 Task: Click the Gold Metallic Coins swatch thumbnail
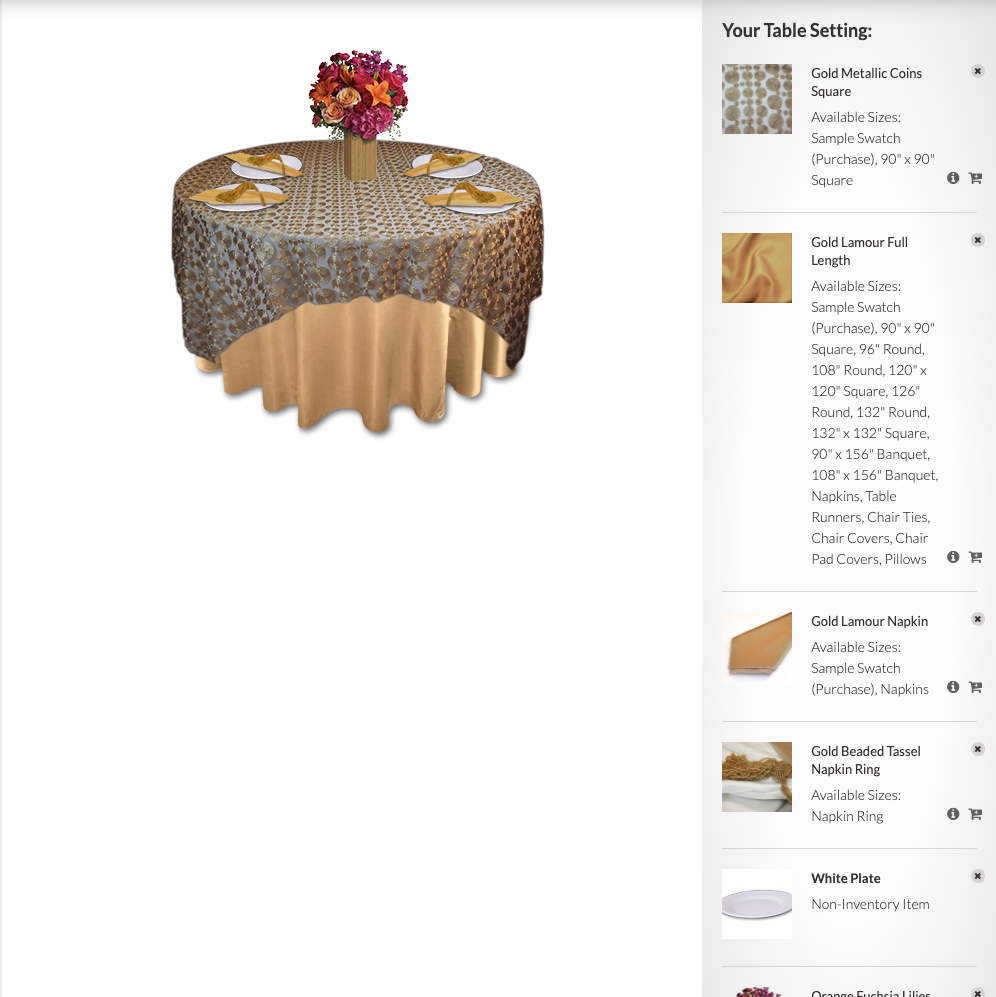757,99
